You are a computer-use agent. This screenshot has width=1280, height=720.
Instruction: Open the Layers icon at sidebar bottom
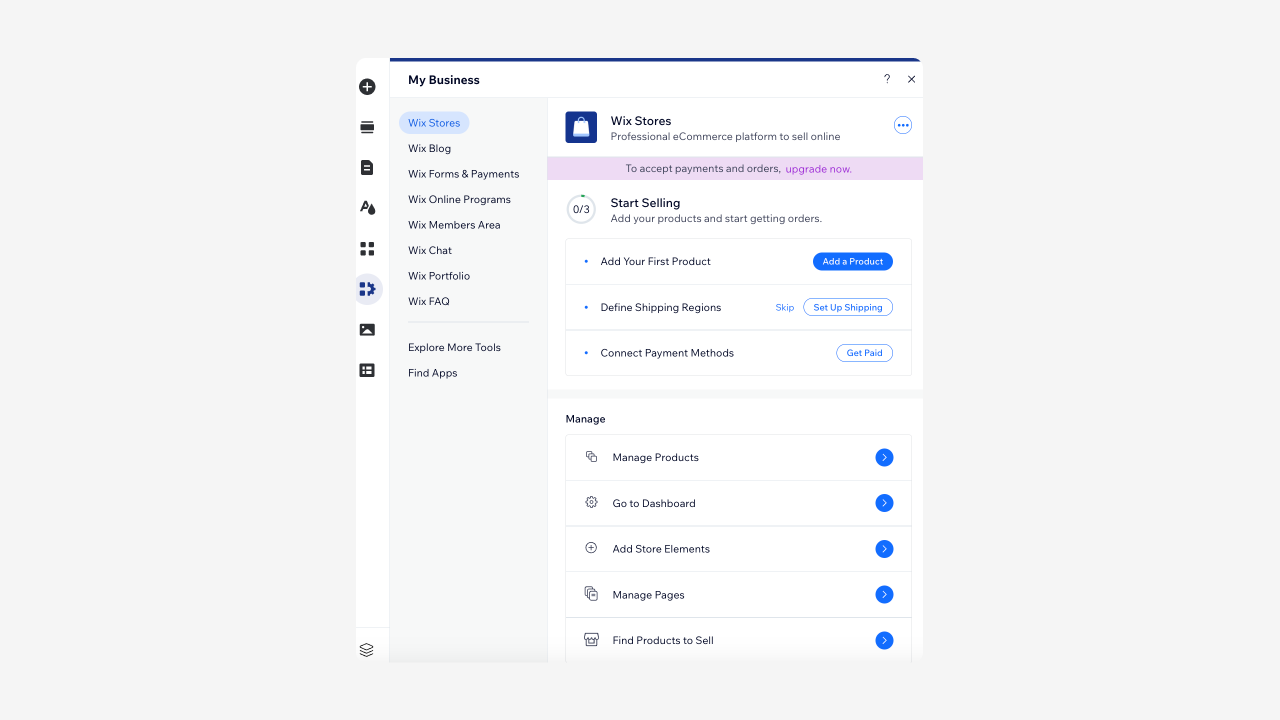pyautogui.click(x=366, y=650)
